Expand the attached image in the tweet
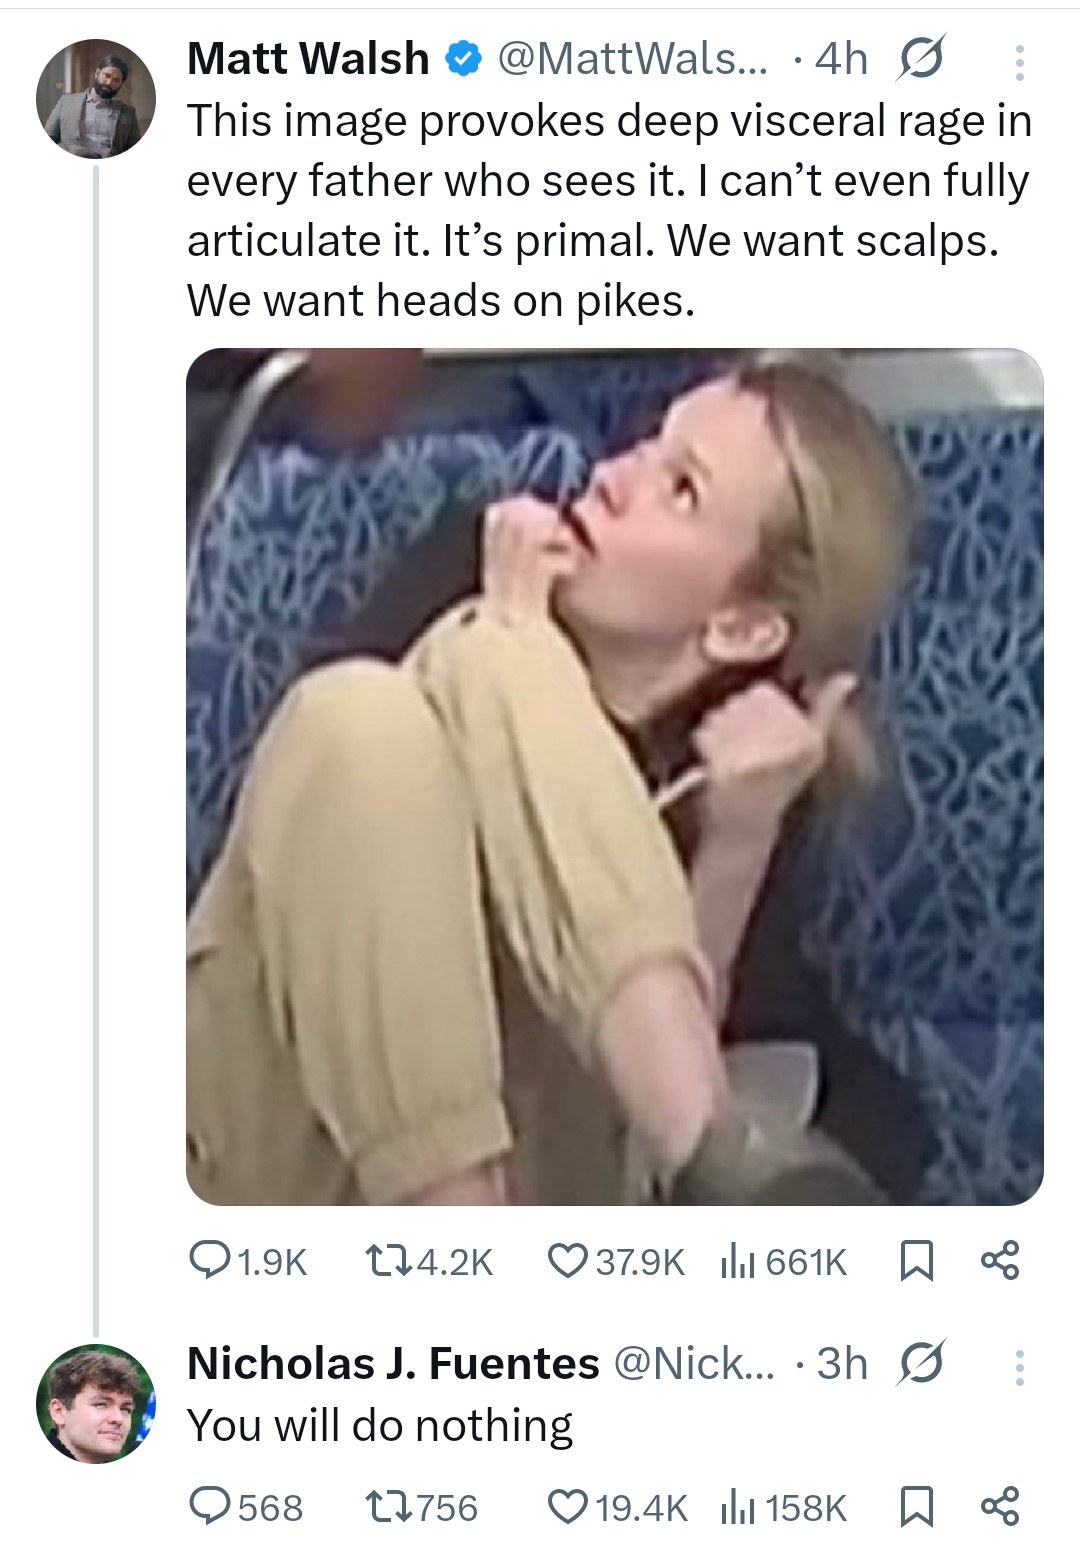Screen dimensions: 1080x1544 614,776
